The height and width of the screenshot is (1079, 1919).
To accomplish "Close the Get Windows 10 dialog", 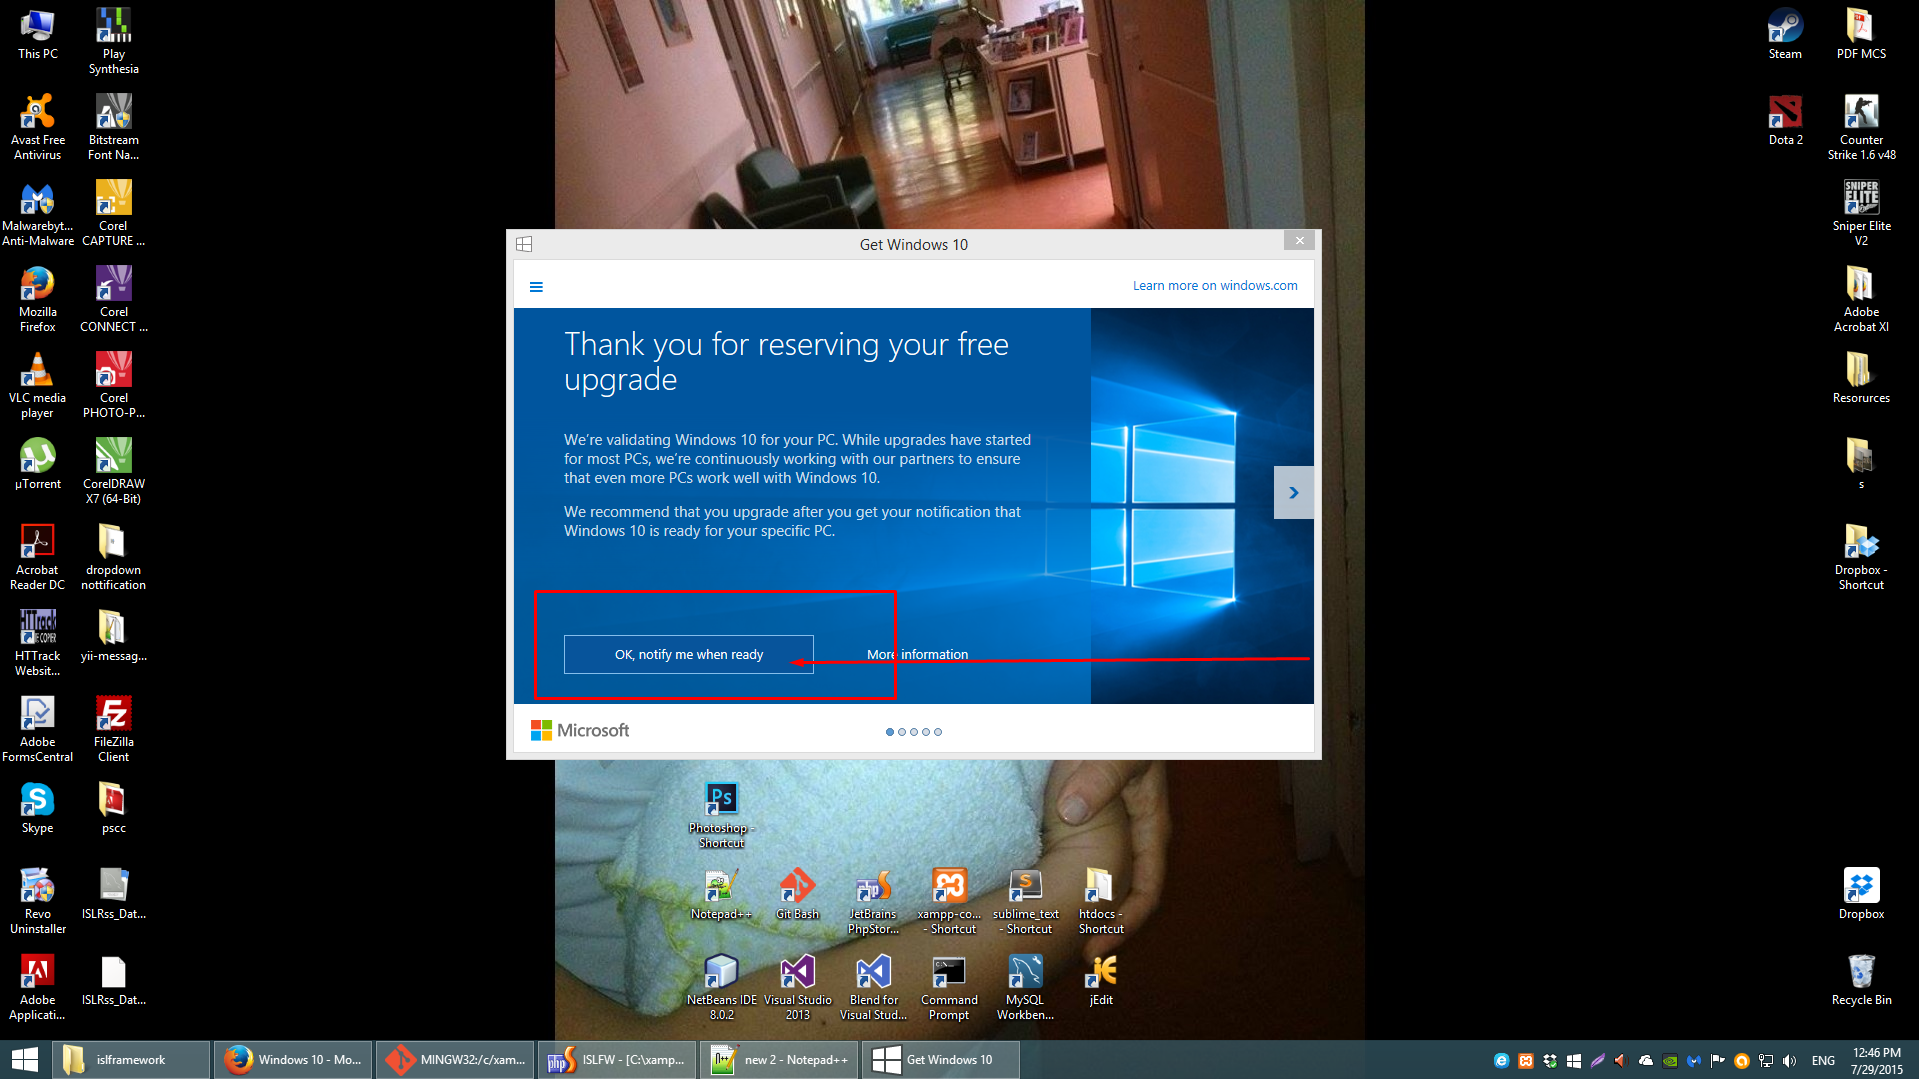I will [x=1299, y=241].
